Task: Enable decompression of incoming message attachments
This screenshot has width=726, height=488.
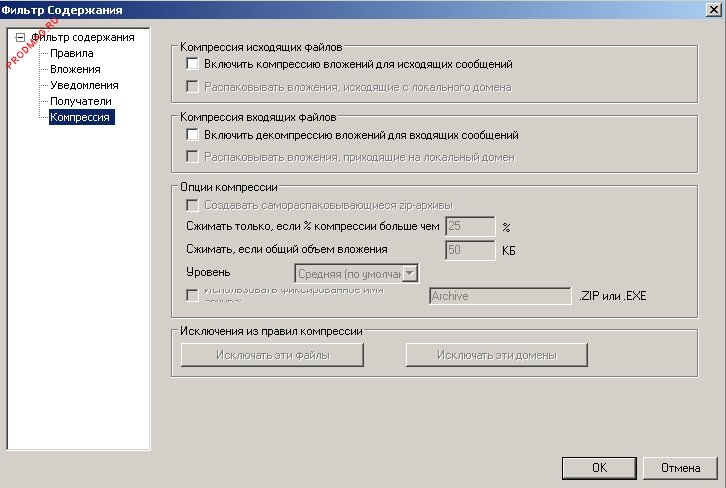Action: pos(193,135)
